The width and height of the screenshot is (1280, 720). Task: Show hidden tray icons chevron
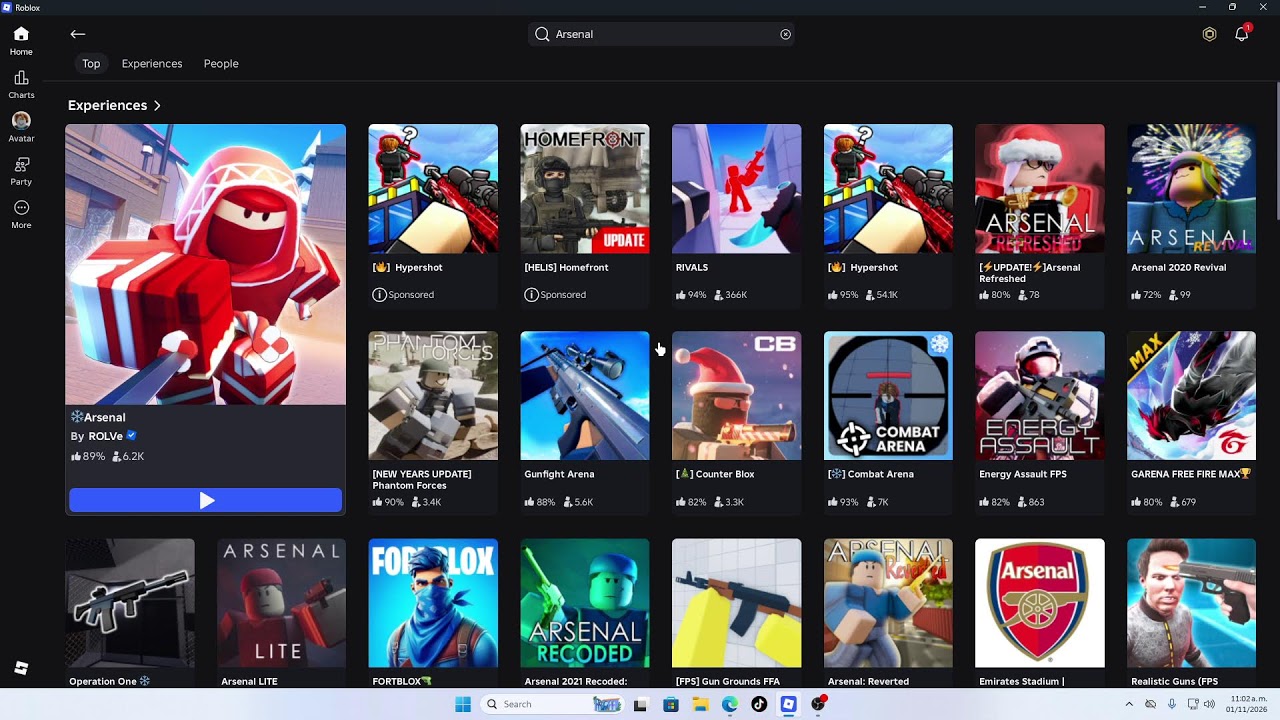[1130, 704]
